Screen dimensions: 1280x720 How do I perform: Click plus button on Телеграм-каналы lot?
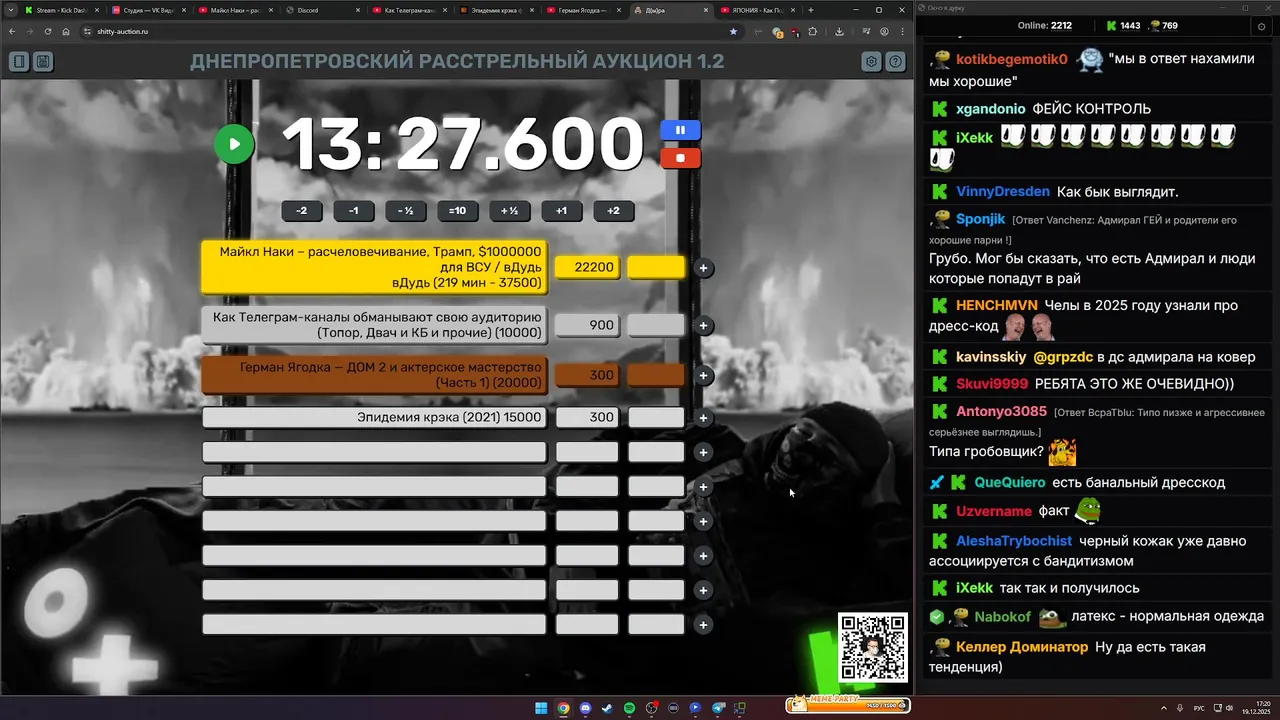pyautogui.click(x=703, y=325)
